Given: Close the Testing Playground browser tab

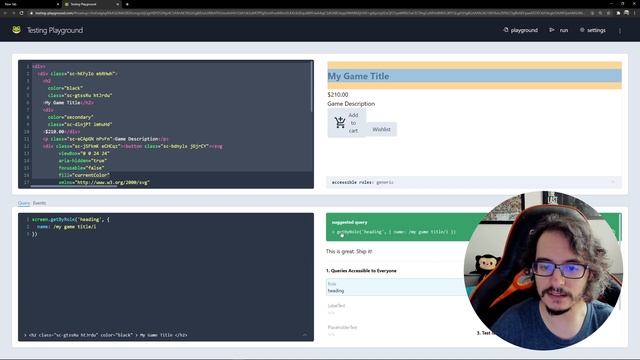Looking at the screenshot, I should [x=118, y=4].
